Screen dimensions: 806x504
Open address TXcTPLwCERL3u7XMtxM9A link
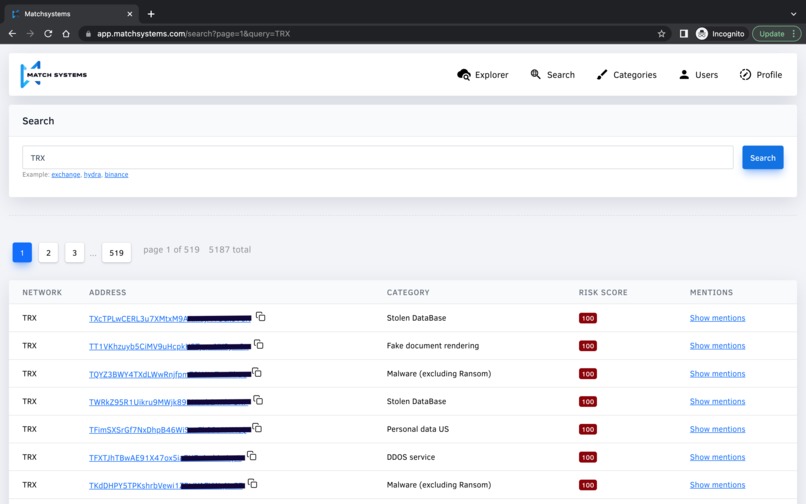pyautogui.click(x=170, y=318)
